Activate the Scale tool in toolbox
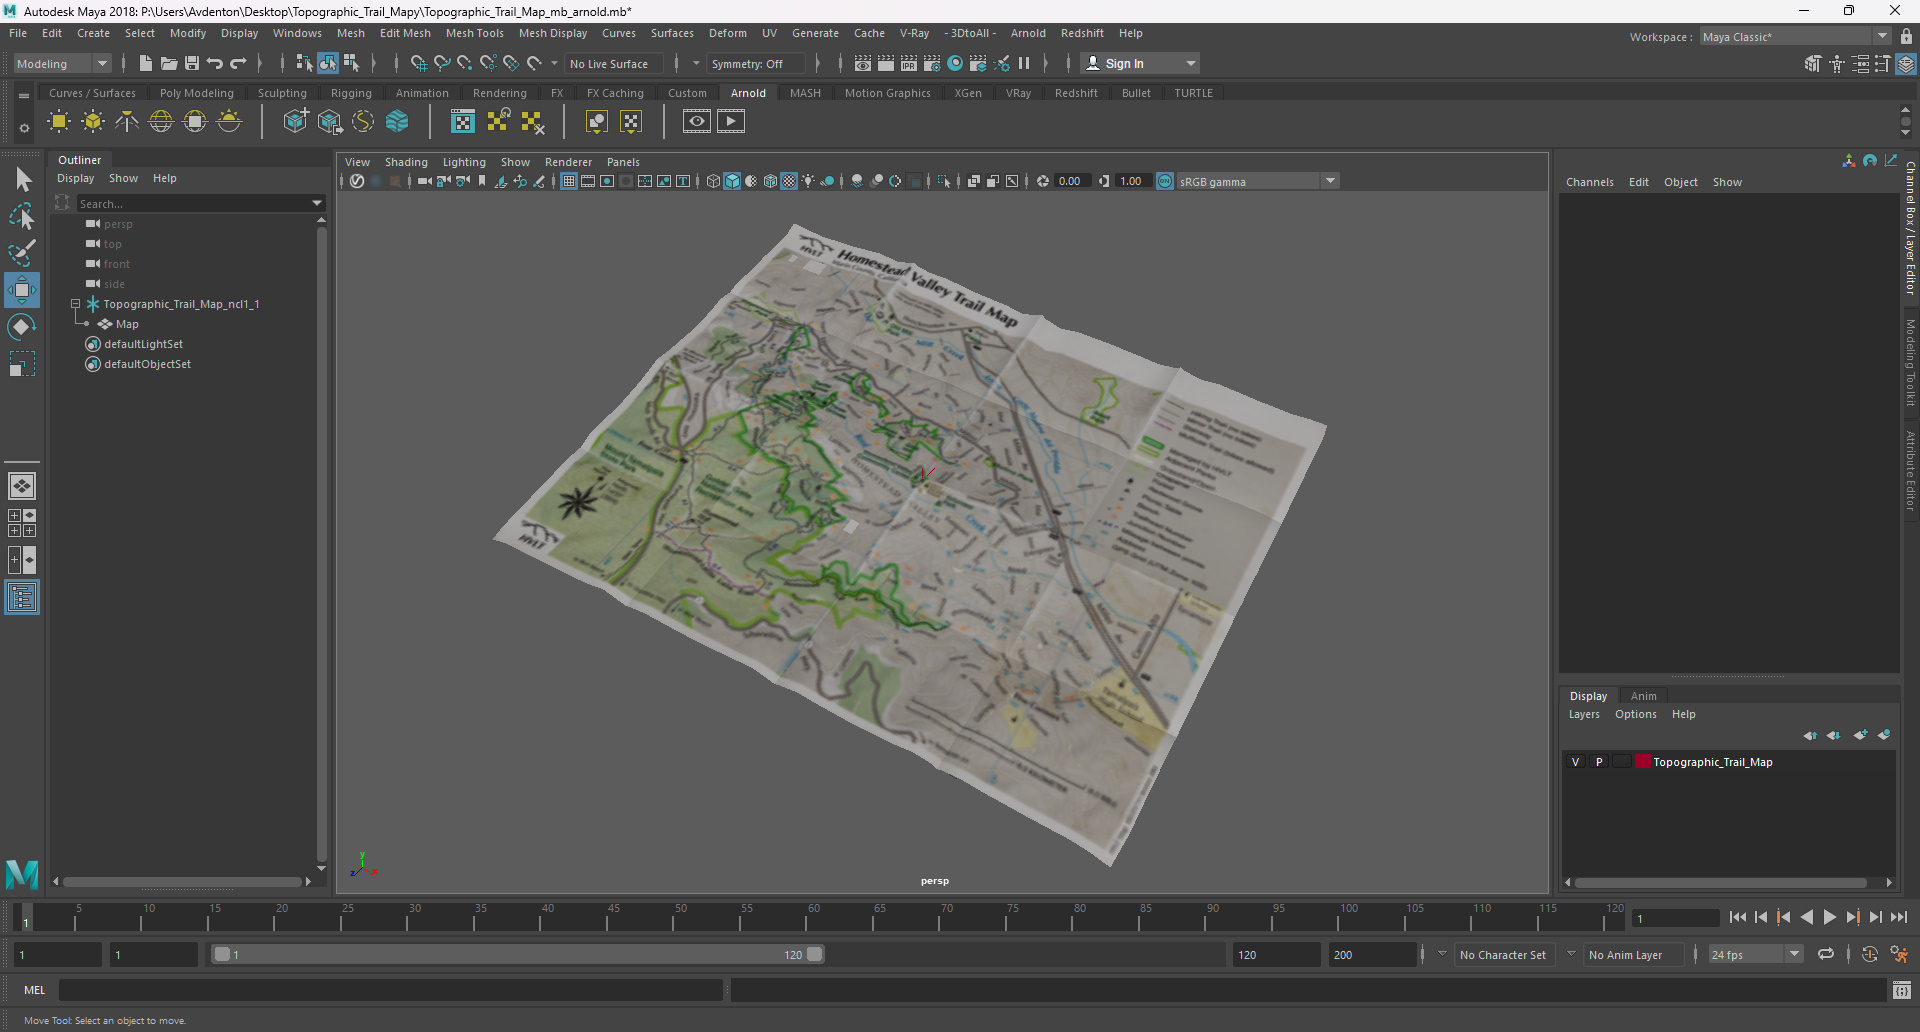 [x=22, y=364]
